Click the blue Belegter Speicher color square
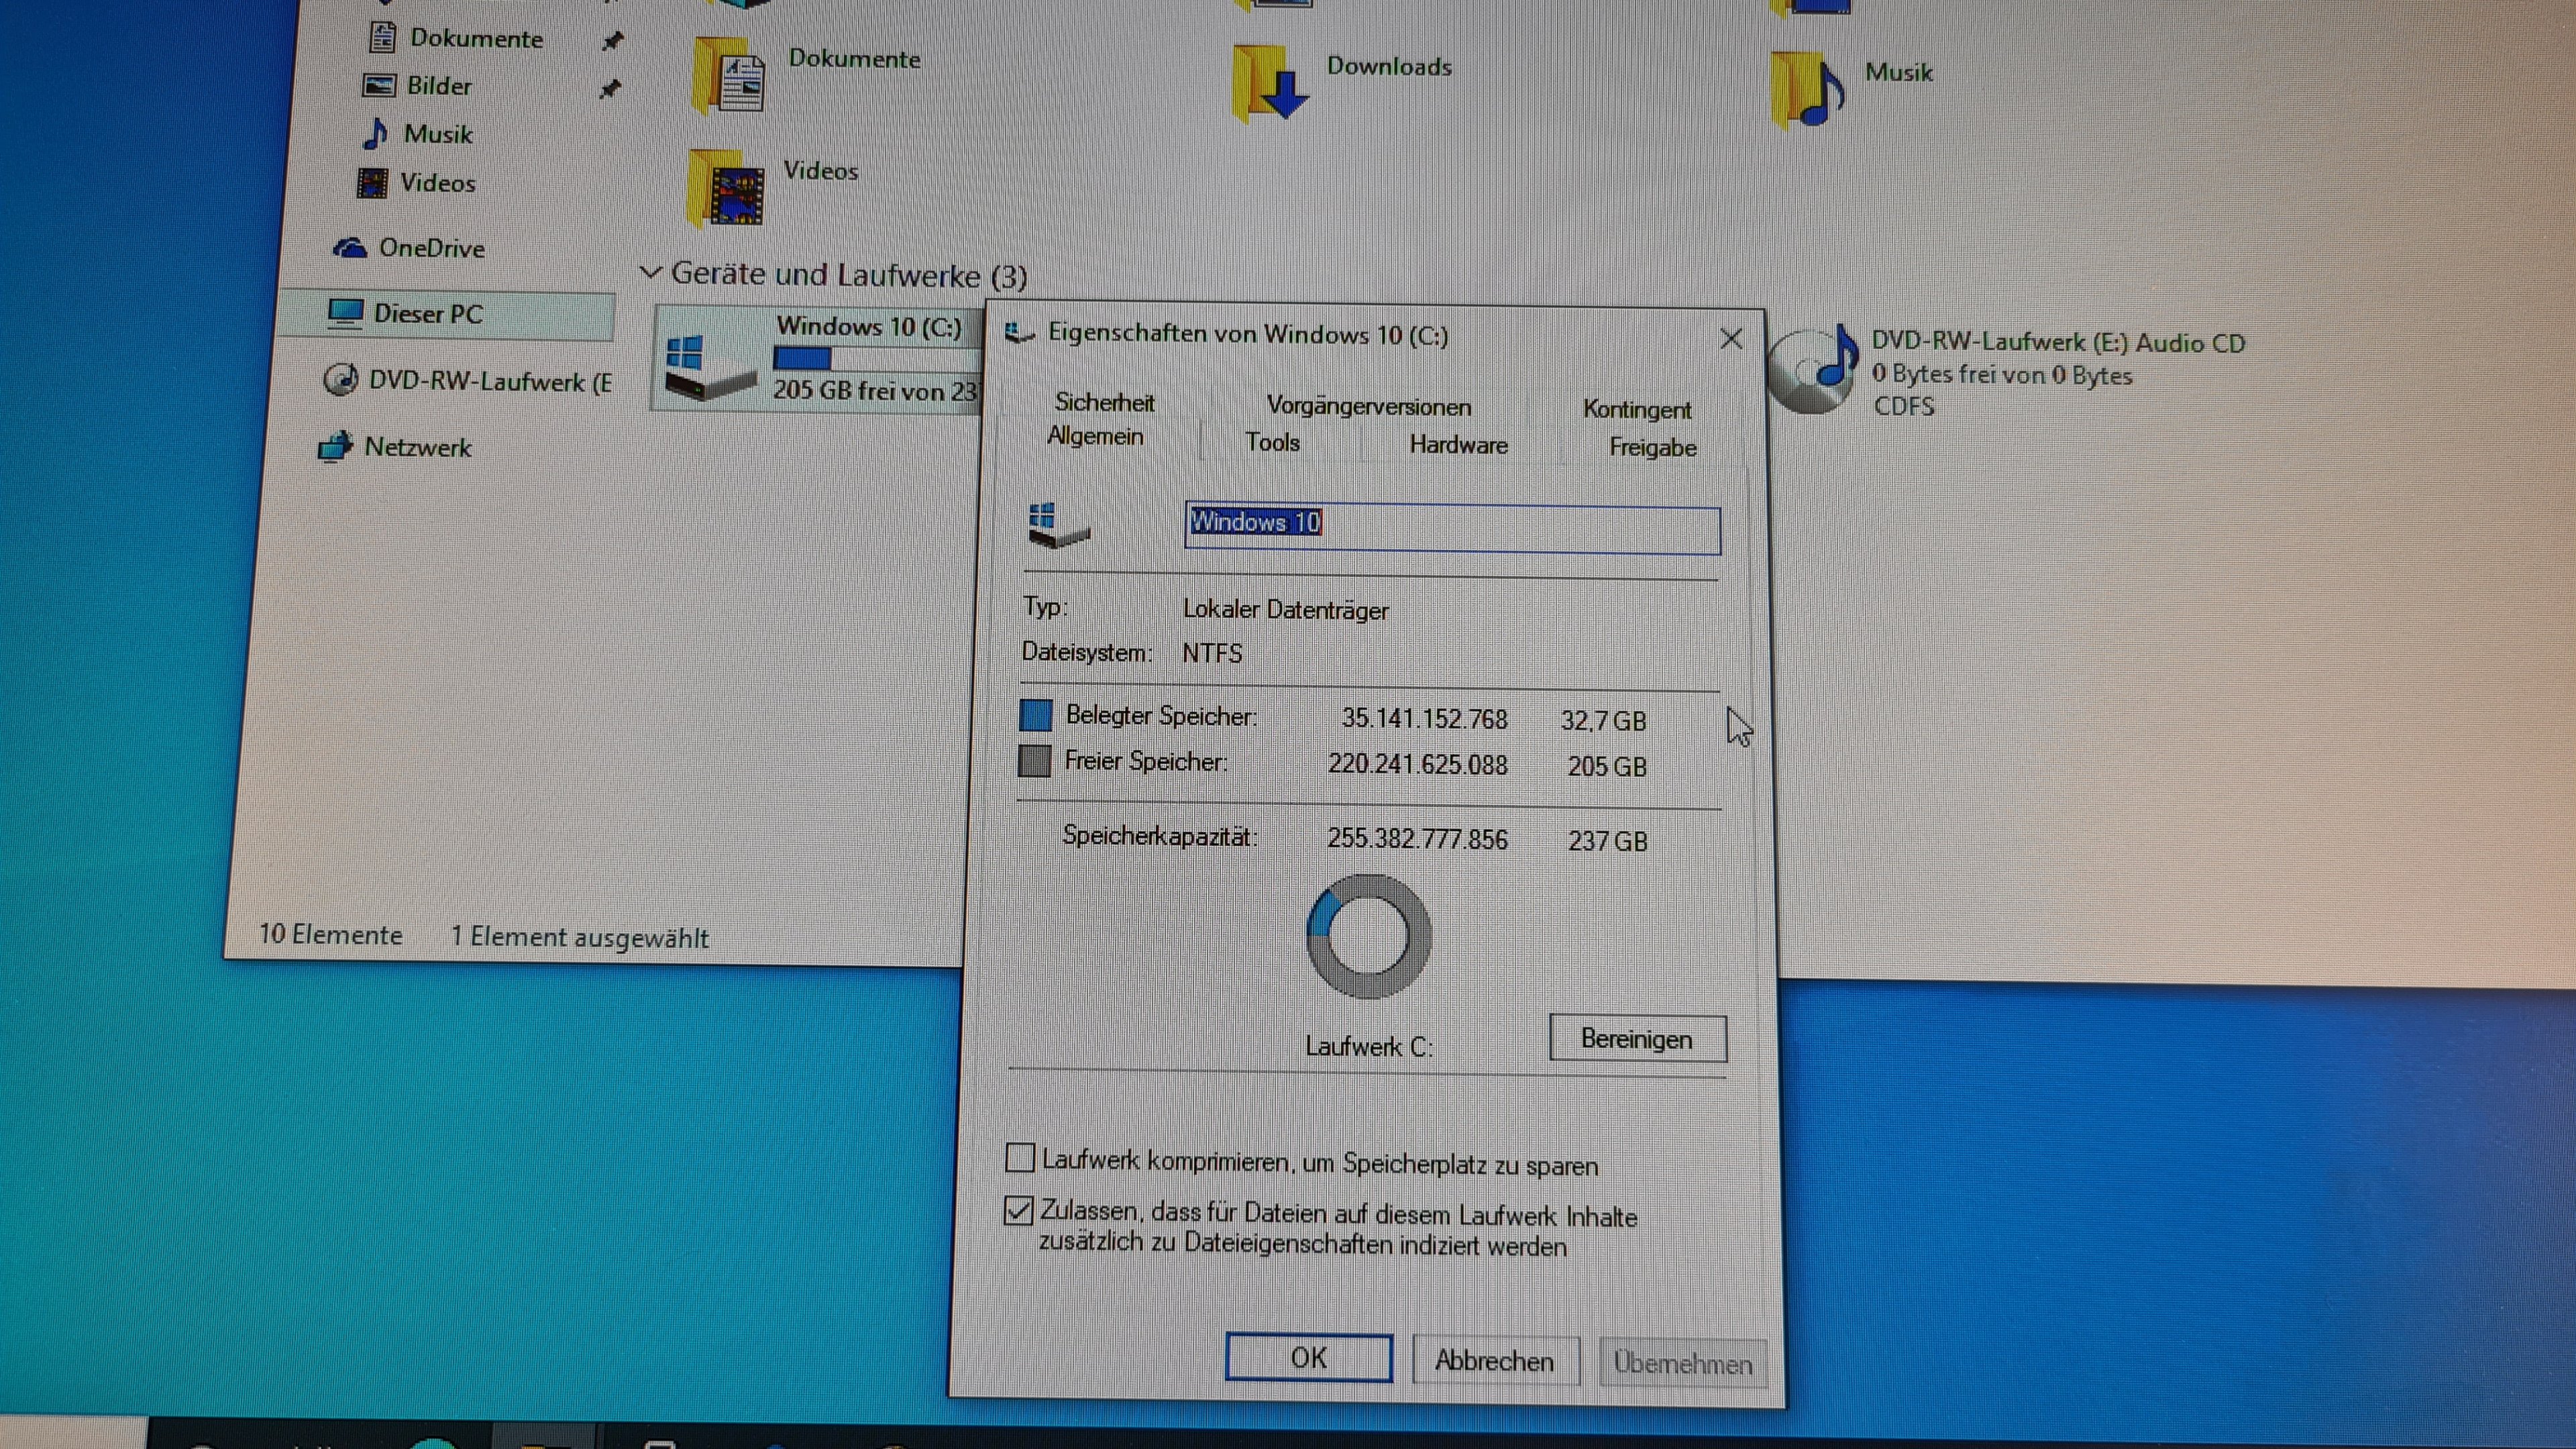This screenshot has width=2576, height=1449. tap(1035, 715)
